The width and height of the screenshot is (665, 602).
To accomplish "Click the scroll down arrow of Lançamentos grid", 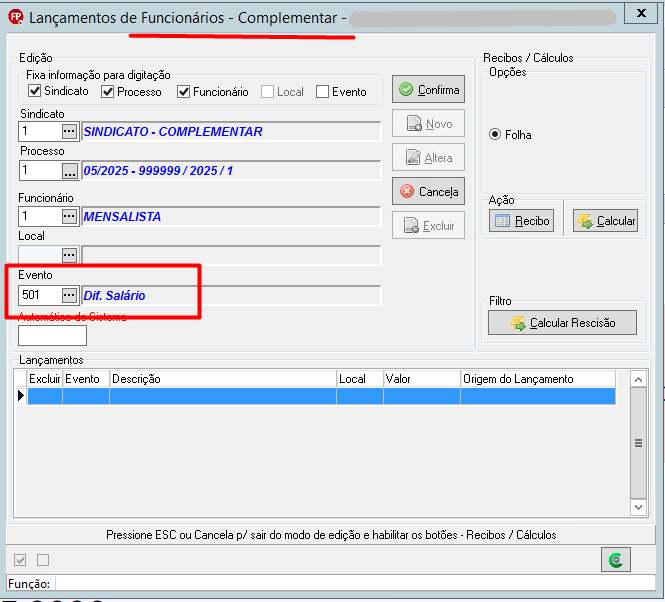I will (x=638, y=507).
